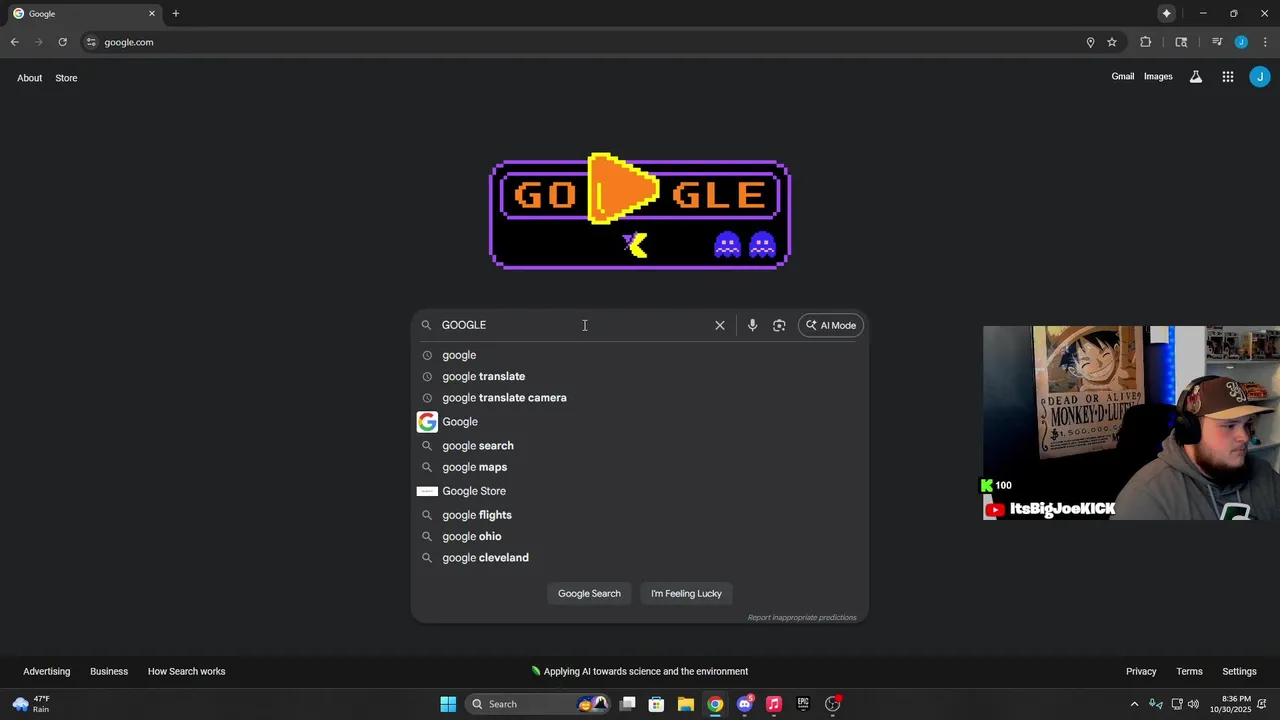This screenshot has width=1280, height=720.
Task: Click the Gemini sparkle icon in title bar
Action: (x=1166, y=13)
